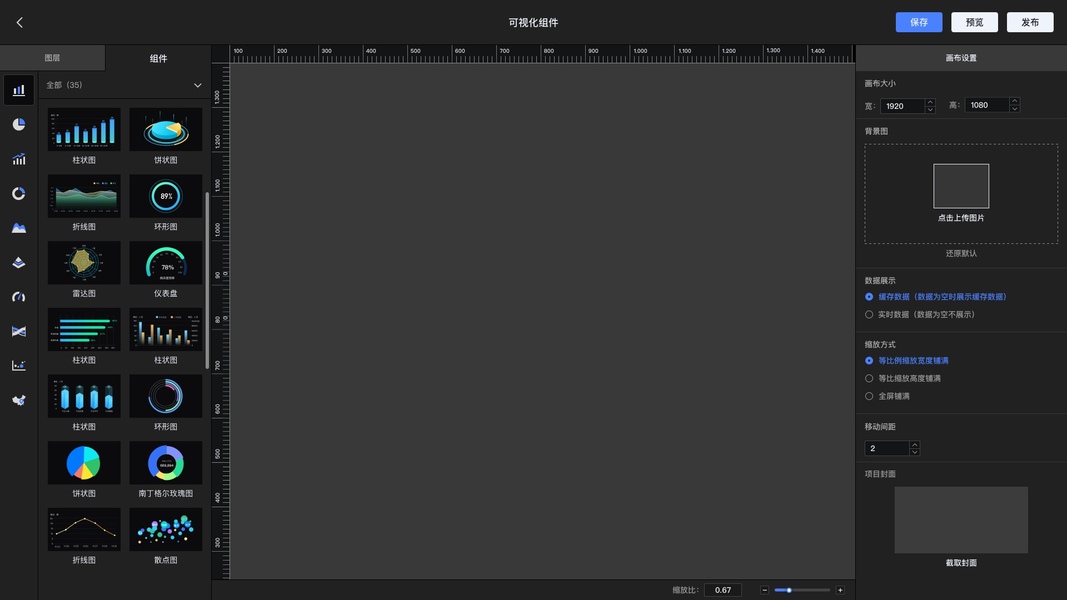Image resolution: width=1067 pixels, height=600 pixels.
Task: Add the horizontal green bars 柱状图 component
Action: click(x=84, y=329)
